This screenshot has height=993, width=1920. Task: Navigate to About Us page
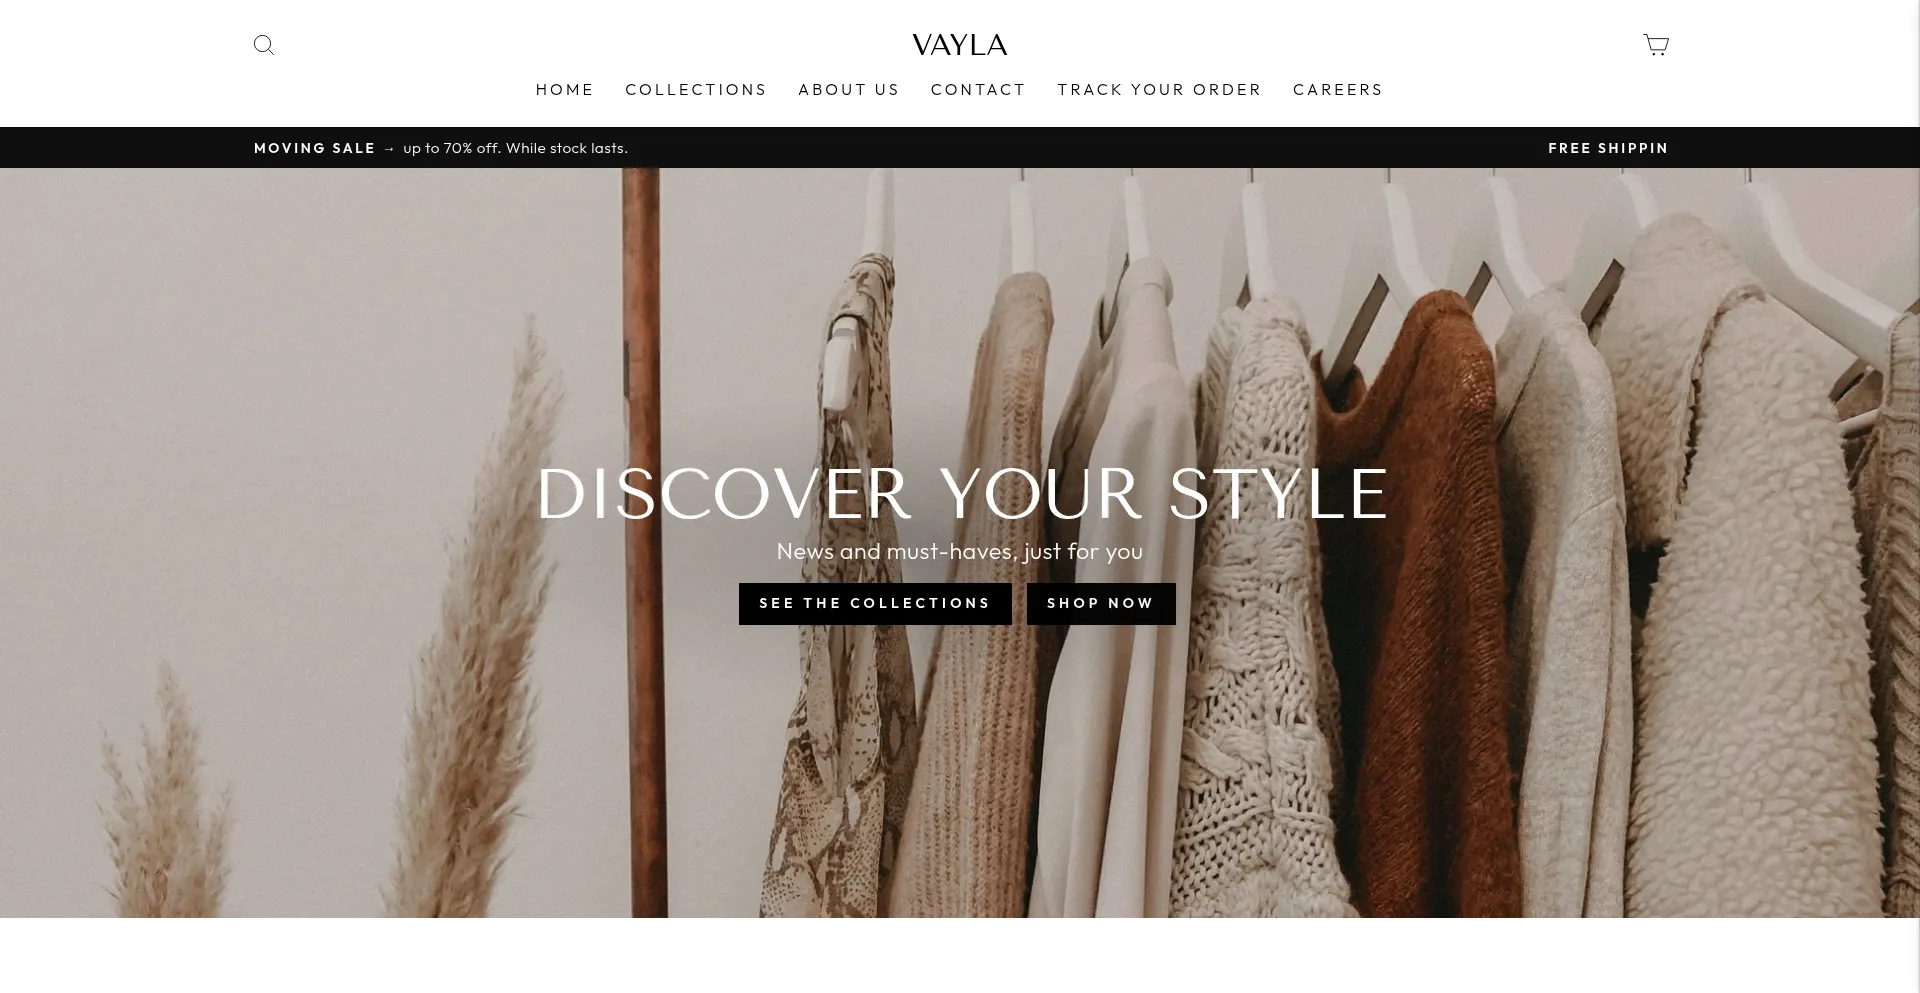click(849, 90)
